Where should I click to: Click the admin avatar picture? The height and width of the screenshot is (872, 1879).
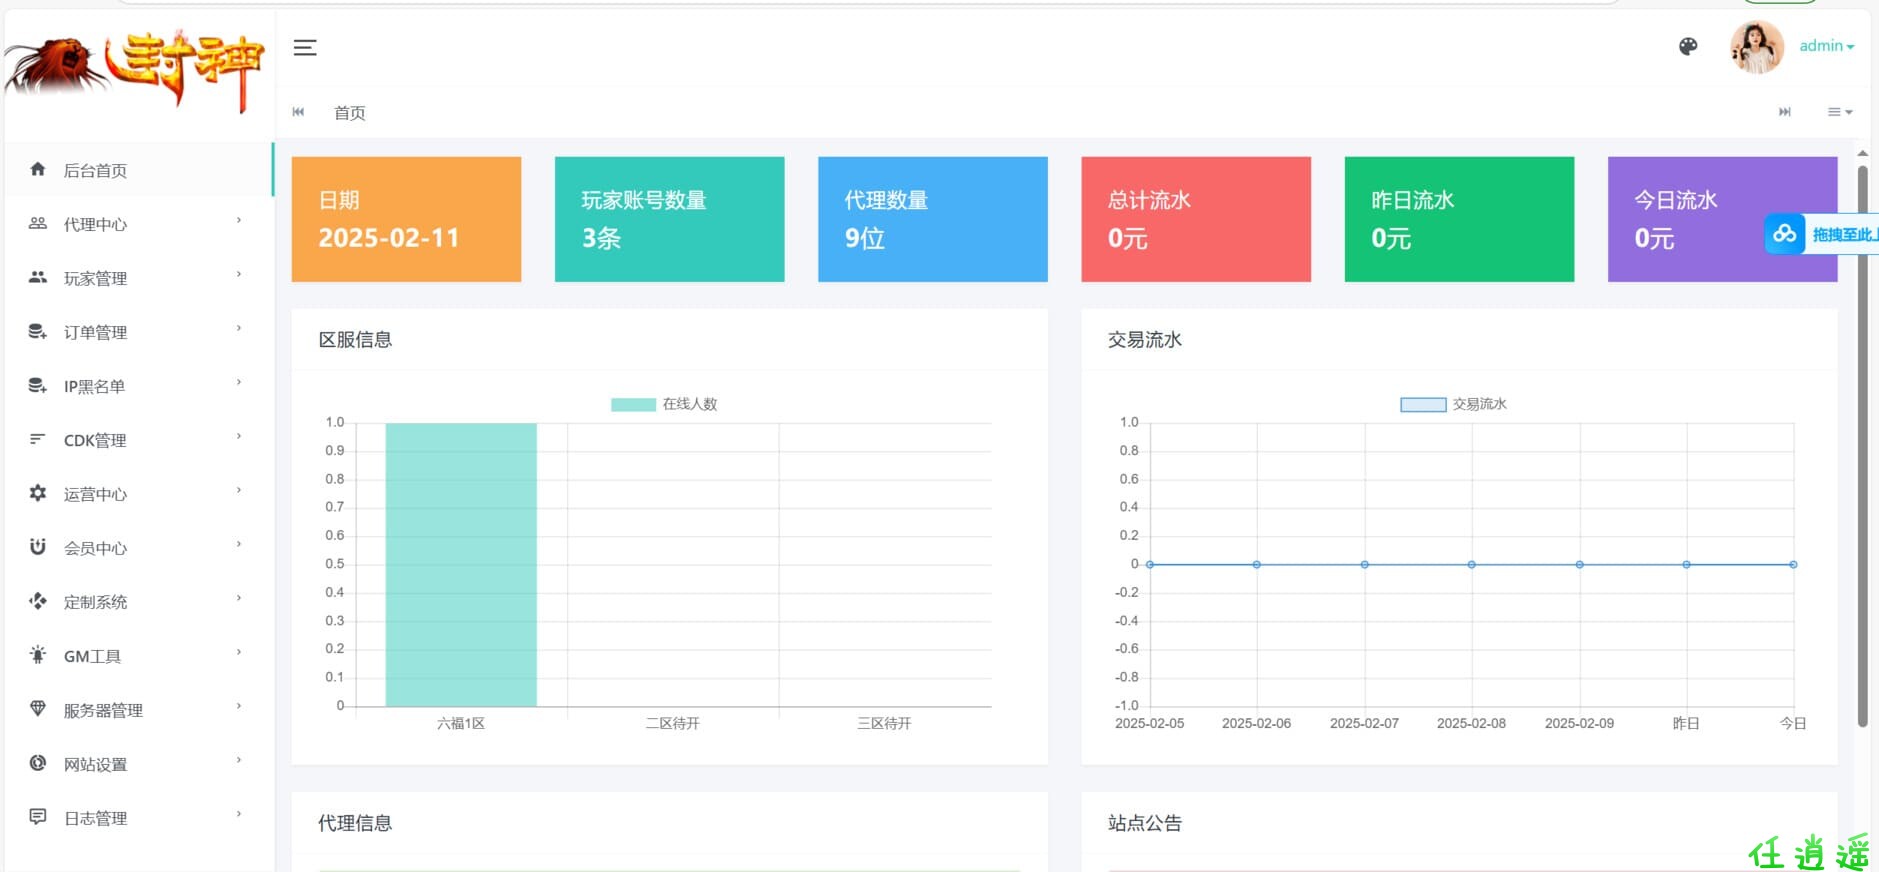pyautogui.click(x=1757, y=47)
